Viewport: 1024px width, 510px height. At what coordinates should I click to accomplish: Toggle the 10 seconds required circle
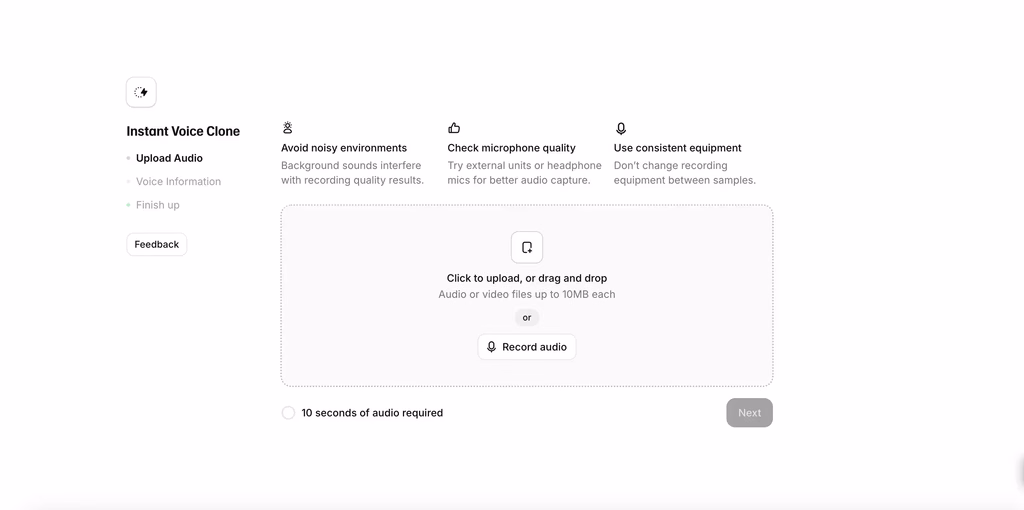pos(288,413)
